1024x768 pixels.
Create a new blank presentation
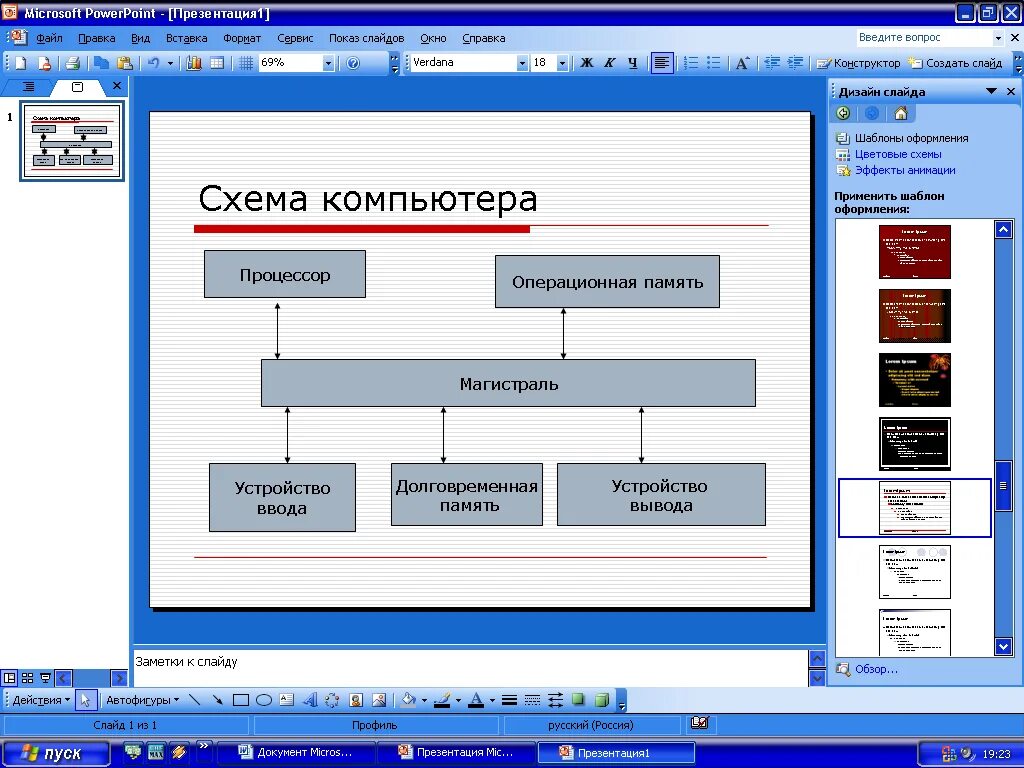pos(21,63)
